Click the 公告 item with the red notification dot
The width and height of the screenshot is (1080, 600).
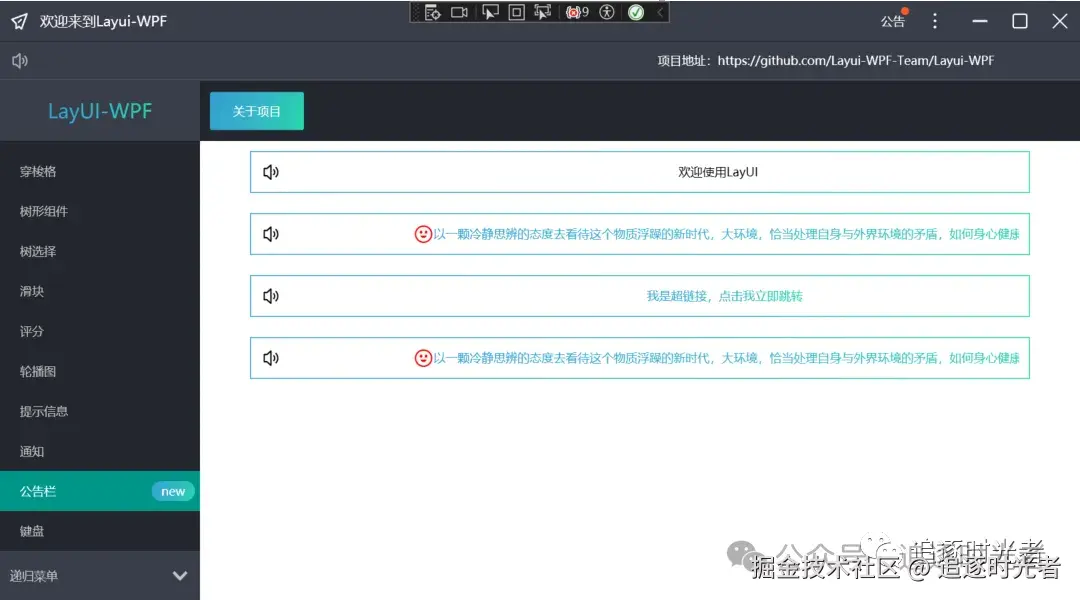tap(893, 20)
